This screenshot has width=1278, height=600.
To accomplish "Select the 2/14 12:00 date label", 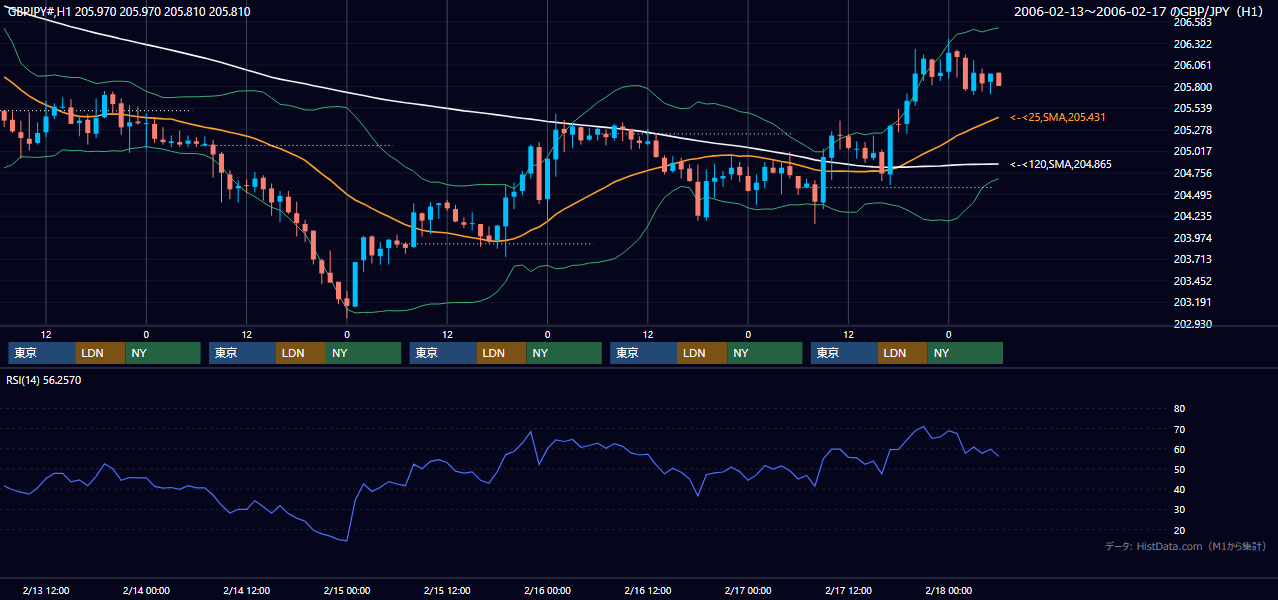I will coord(246,591).
